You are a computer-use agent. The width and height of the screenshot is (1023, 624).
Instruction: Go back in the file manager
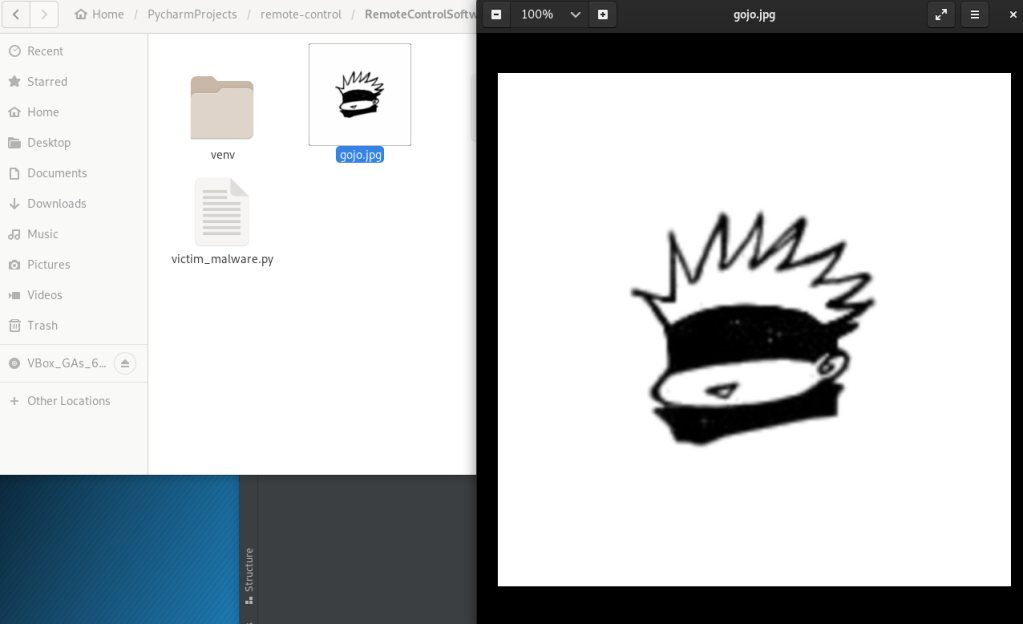tap(17, 15)
